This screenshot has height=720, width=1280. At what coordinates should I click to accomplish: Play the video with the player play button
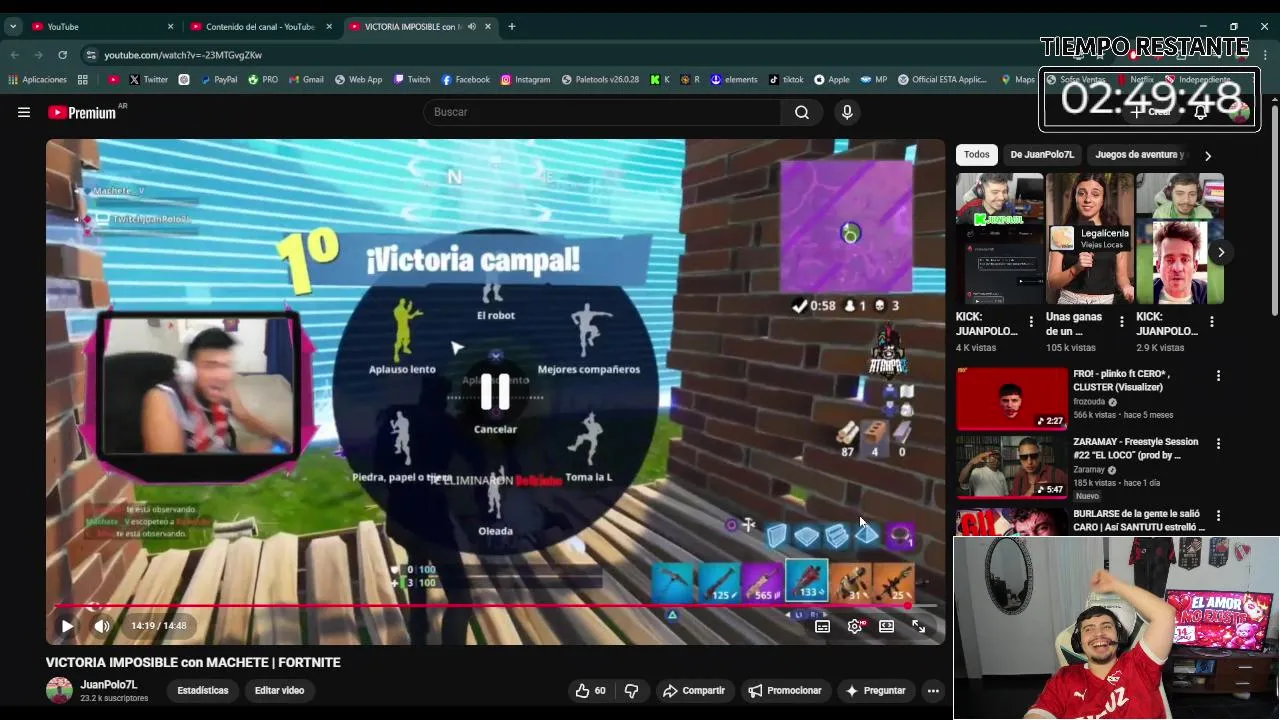click(x=67, y=626)
